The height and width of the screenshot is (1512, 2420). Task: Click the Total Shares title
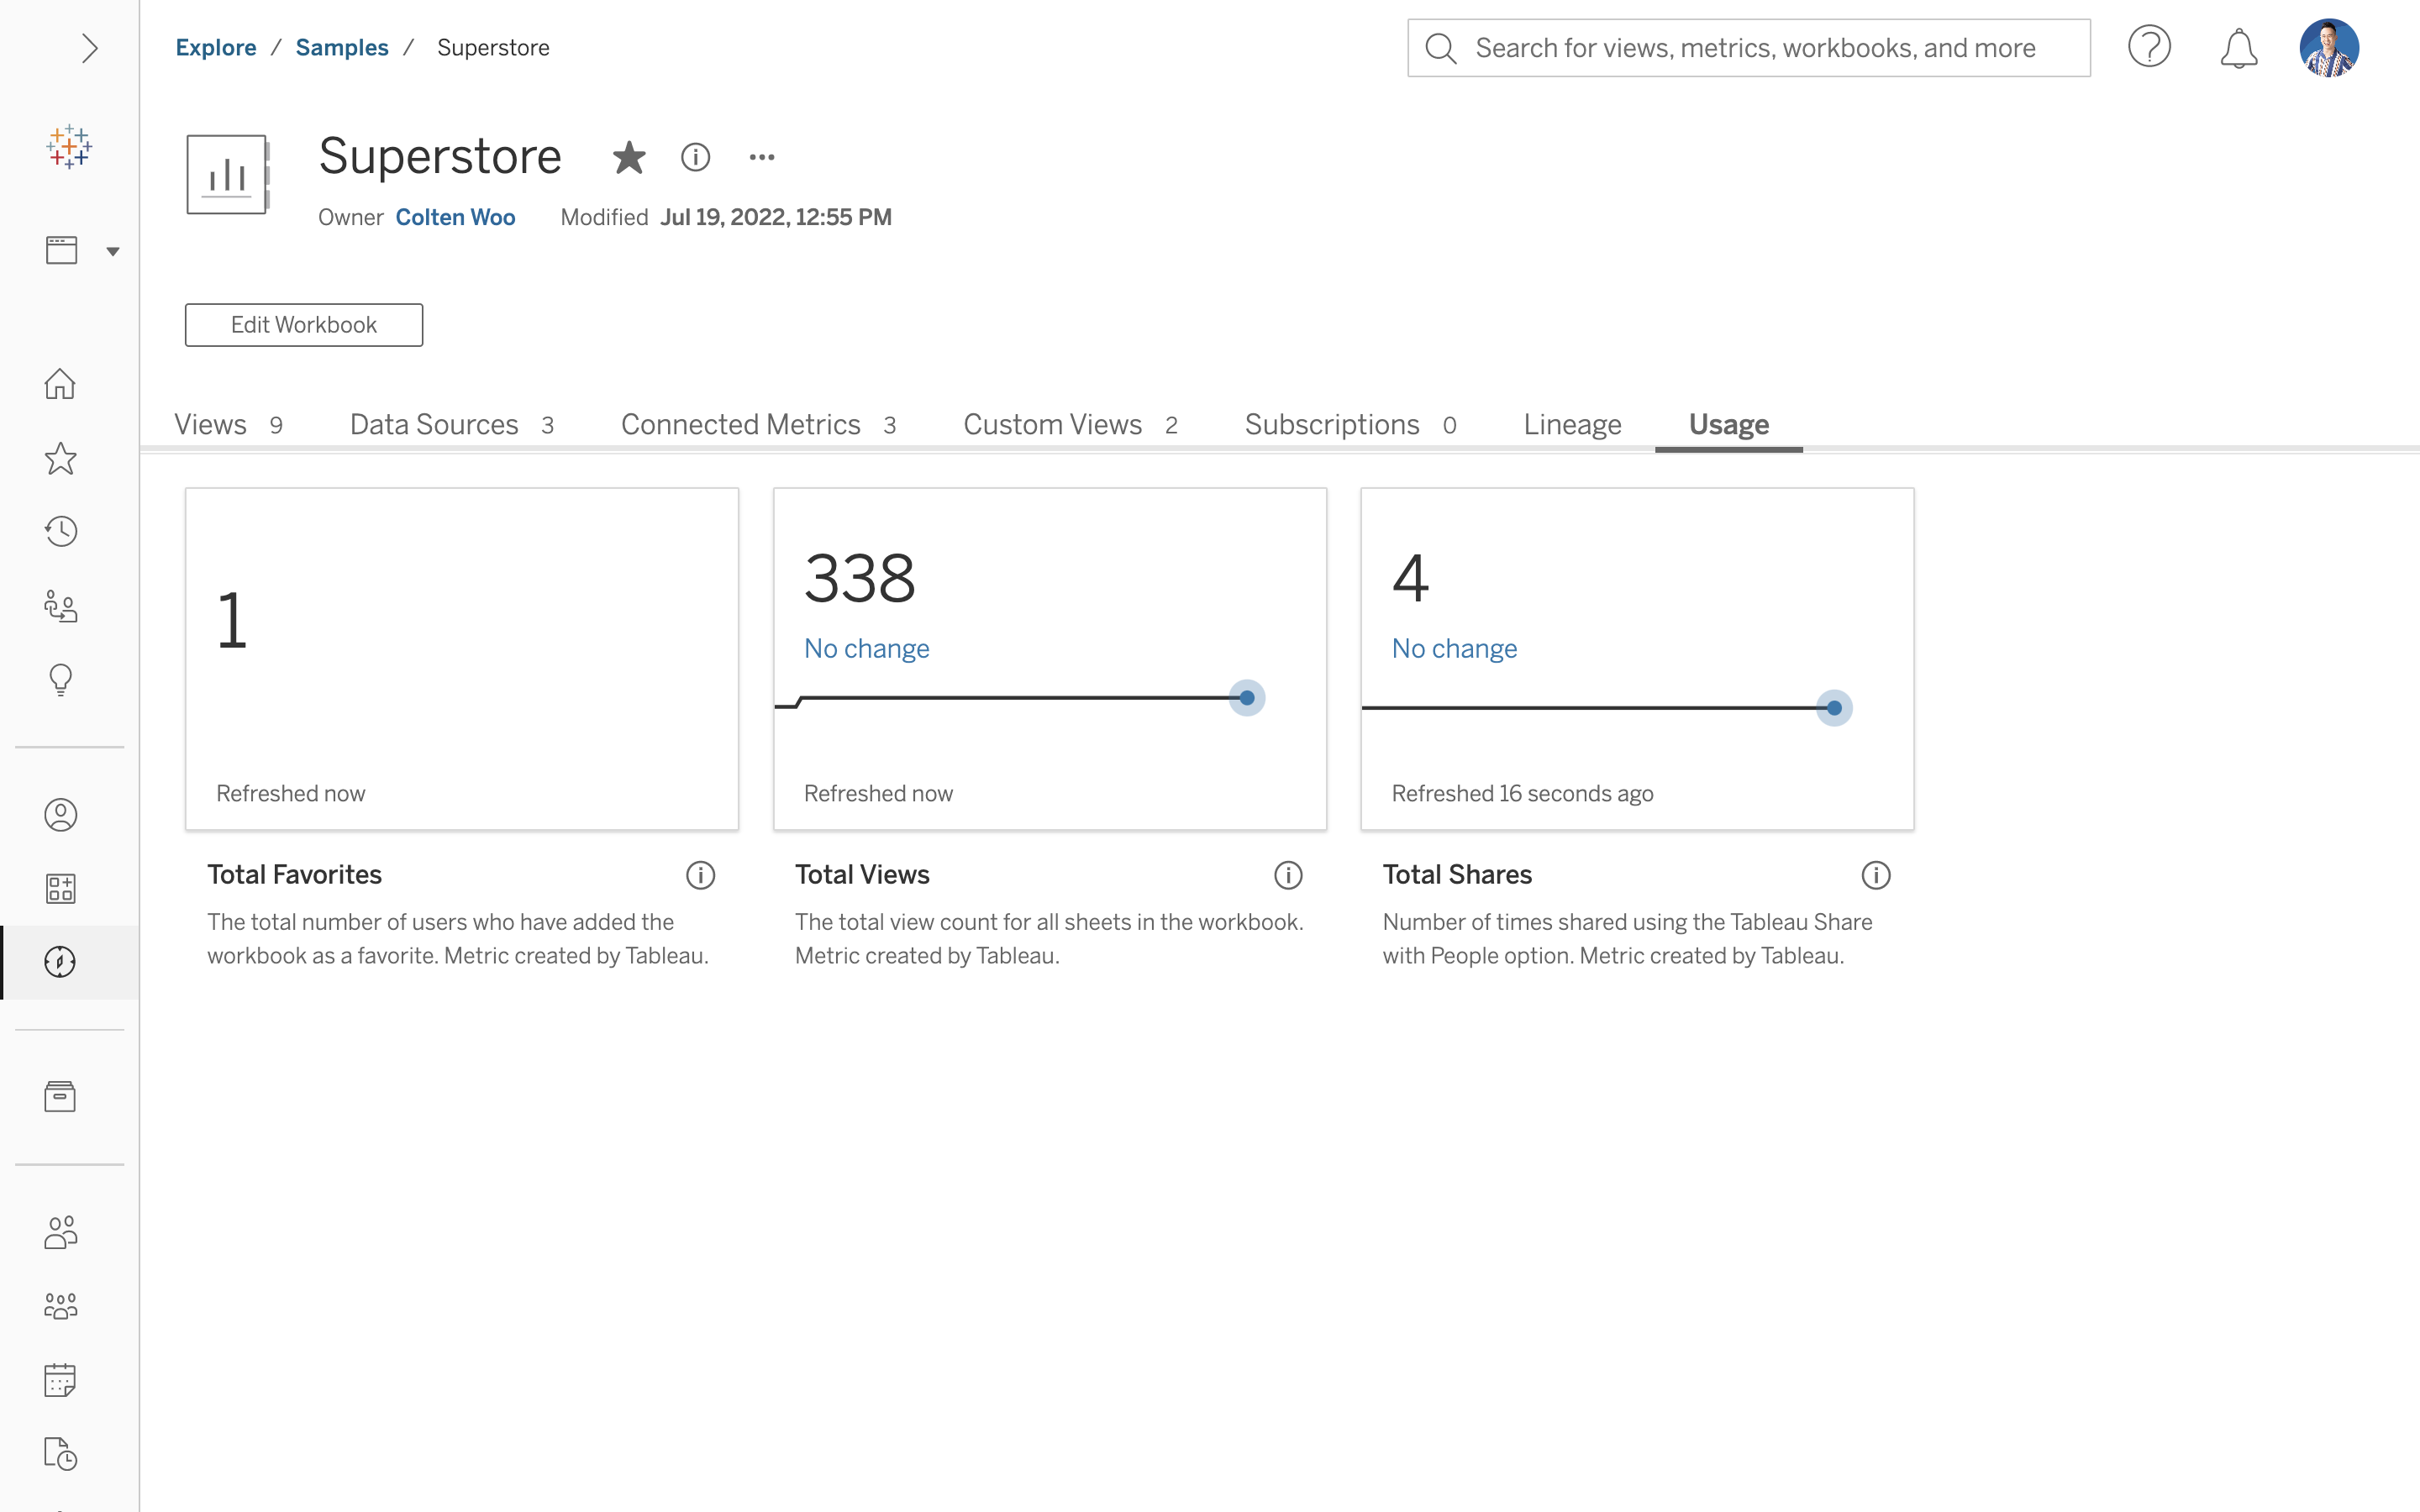(1457, 875)
